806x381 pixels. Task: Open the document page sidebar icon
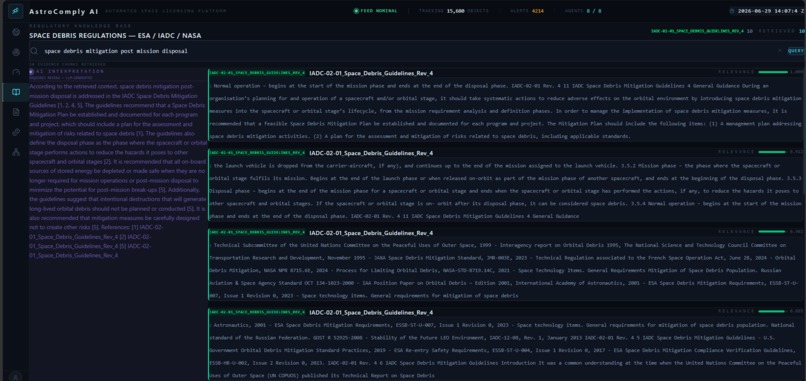pos(16,112)
